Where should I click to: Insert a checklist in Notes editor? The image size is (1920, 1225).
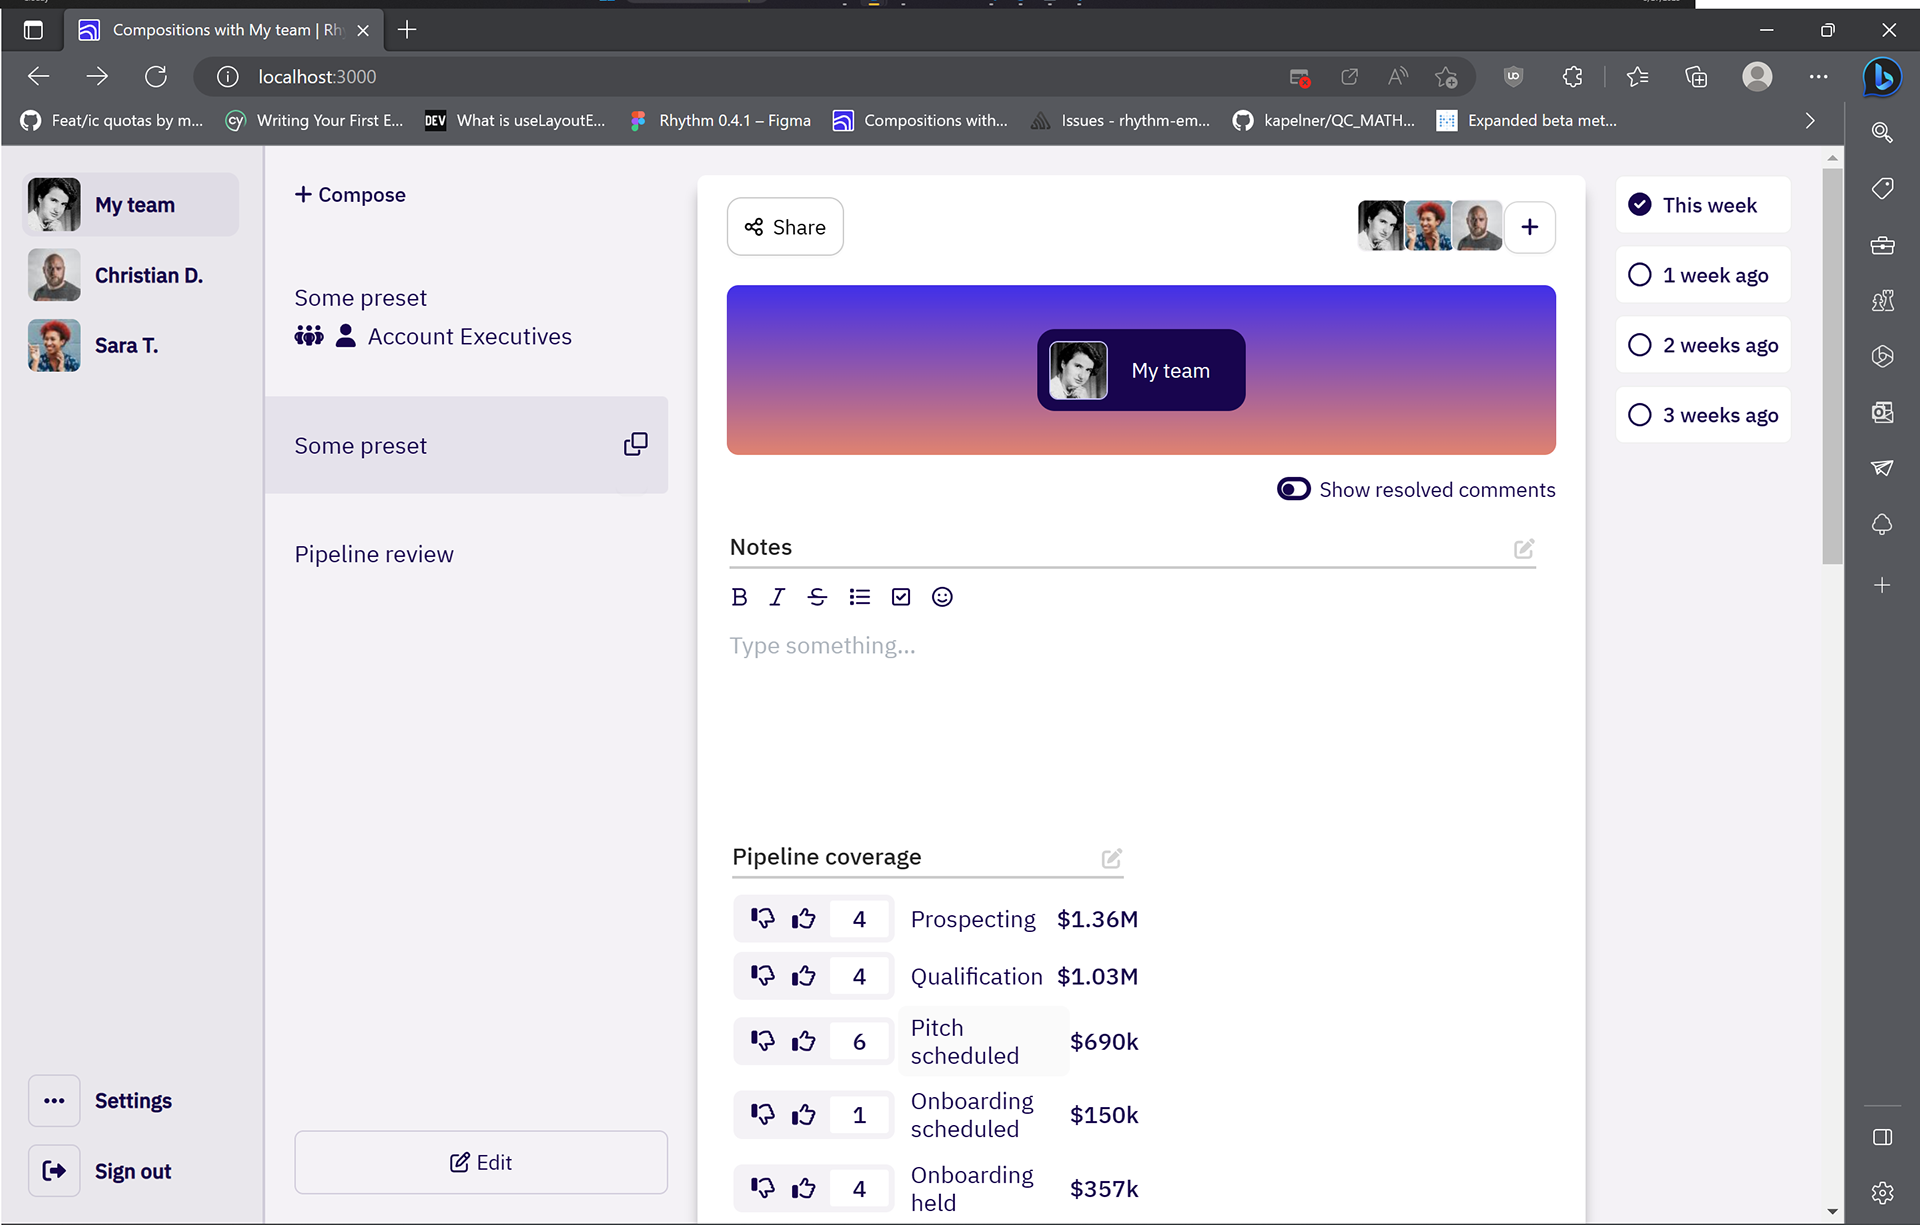(901, 597)
